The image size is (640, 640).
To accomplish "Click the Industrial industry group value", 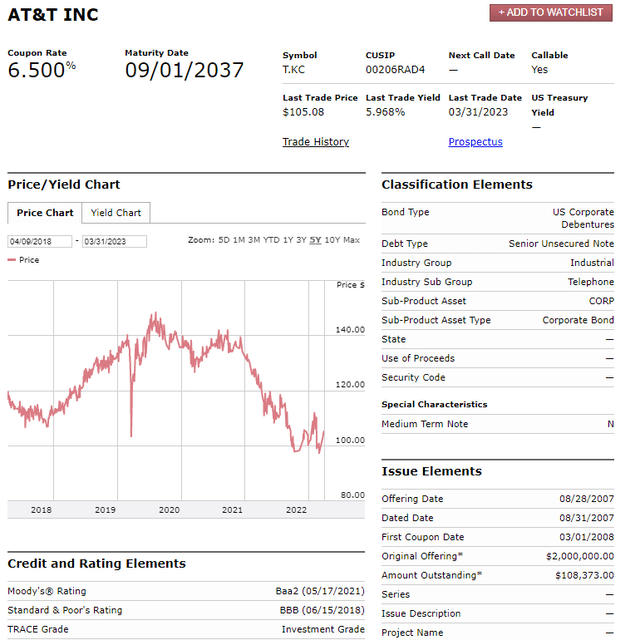I will [x=592, y=263].
